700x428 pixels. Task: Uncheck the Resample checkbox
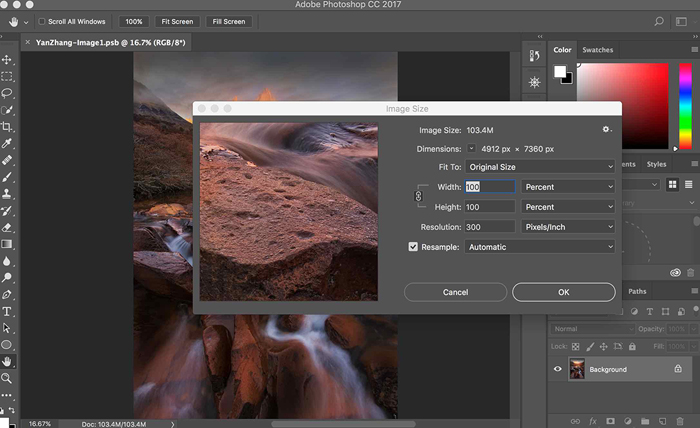coord(413,247)
